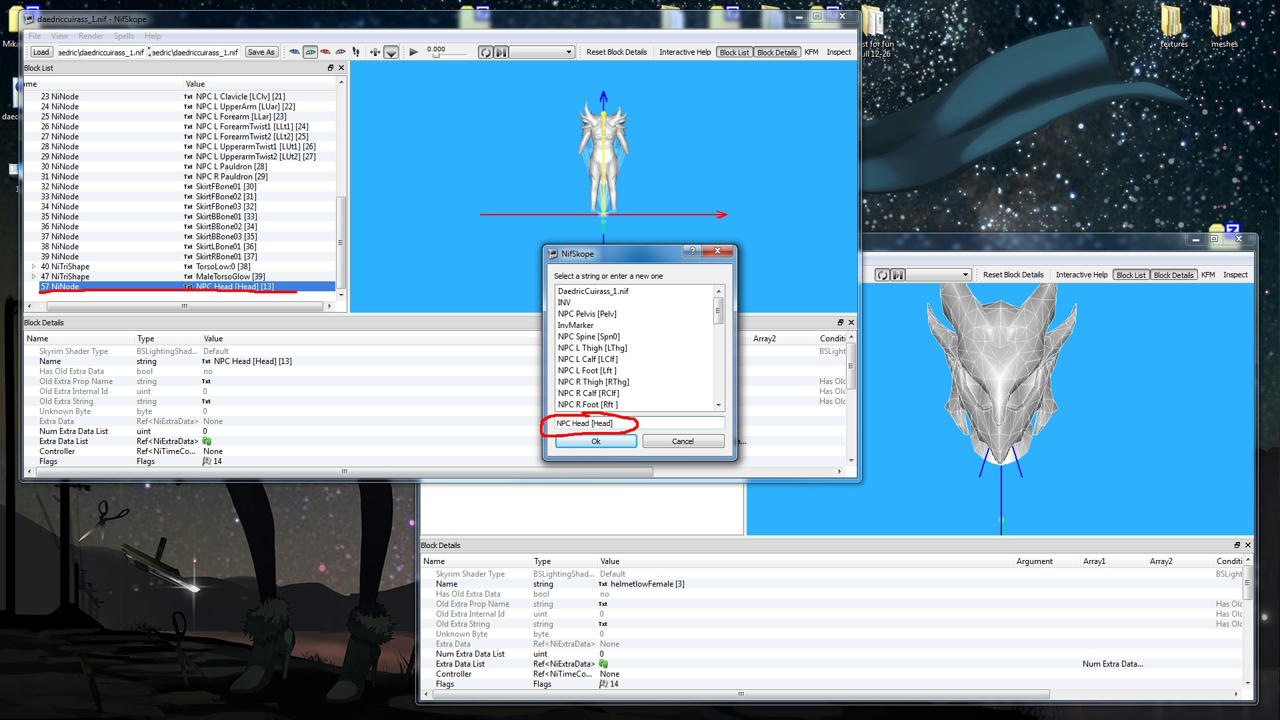Open the Spells menu
This screenshot has height=720, width=1280.
coord(123,36)
